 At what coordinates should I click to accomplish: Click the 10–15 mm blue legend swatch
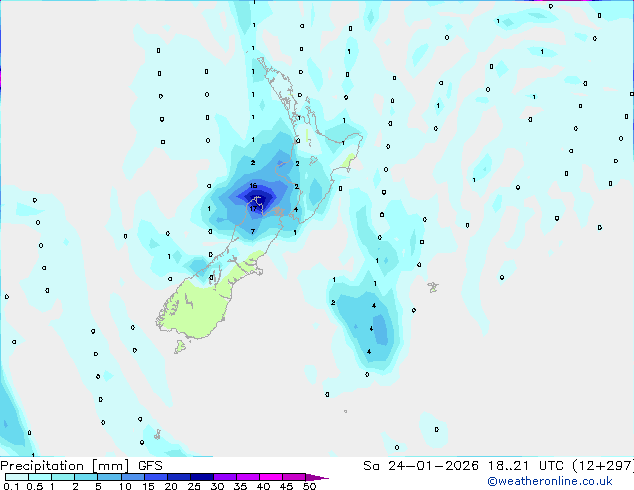[x=133, y=477]
